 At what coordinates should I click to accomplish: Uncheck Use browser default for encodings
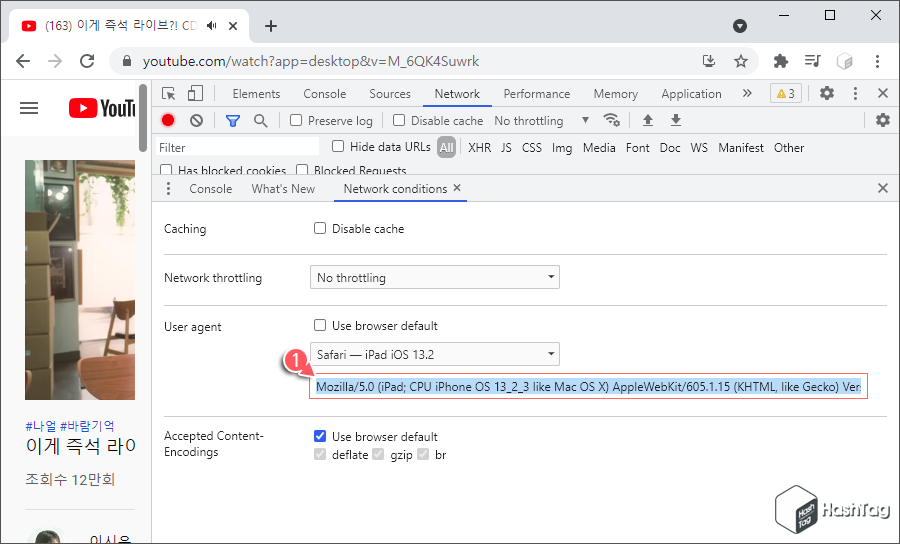(x=320, y=436)
